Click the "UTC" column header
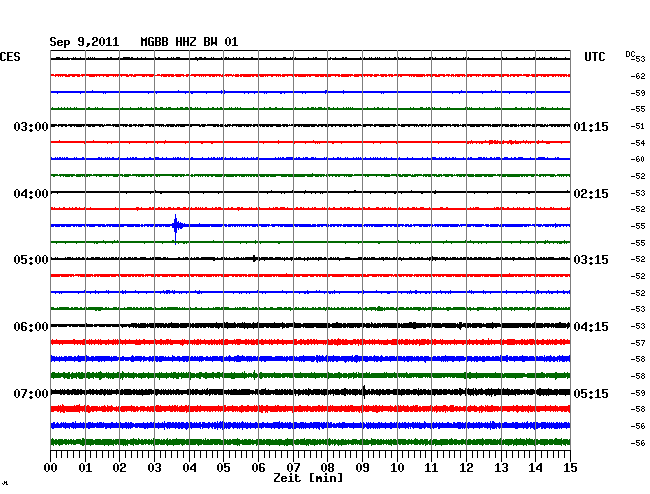650x494 pixels. click(594, 57)
